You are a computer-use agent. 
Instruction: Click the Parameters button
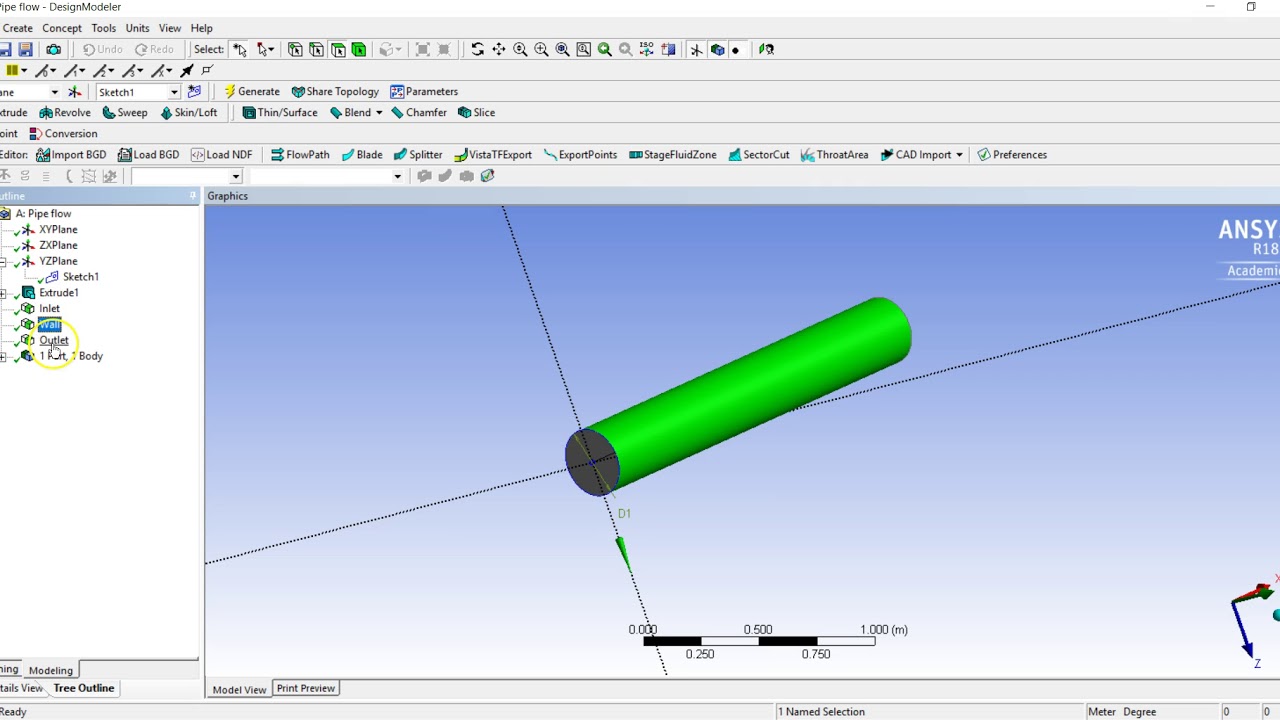tap(424, 92)
